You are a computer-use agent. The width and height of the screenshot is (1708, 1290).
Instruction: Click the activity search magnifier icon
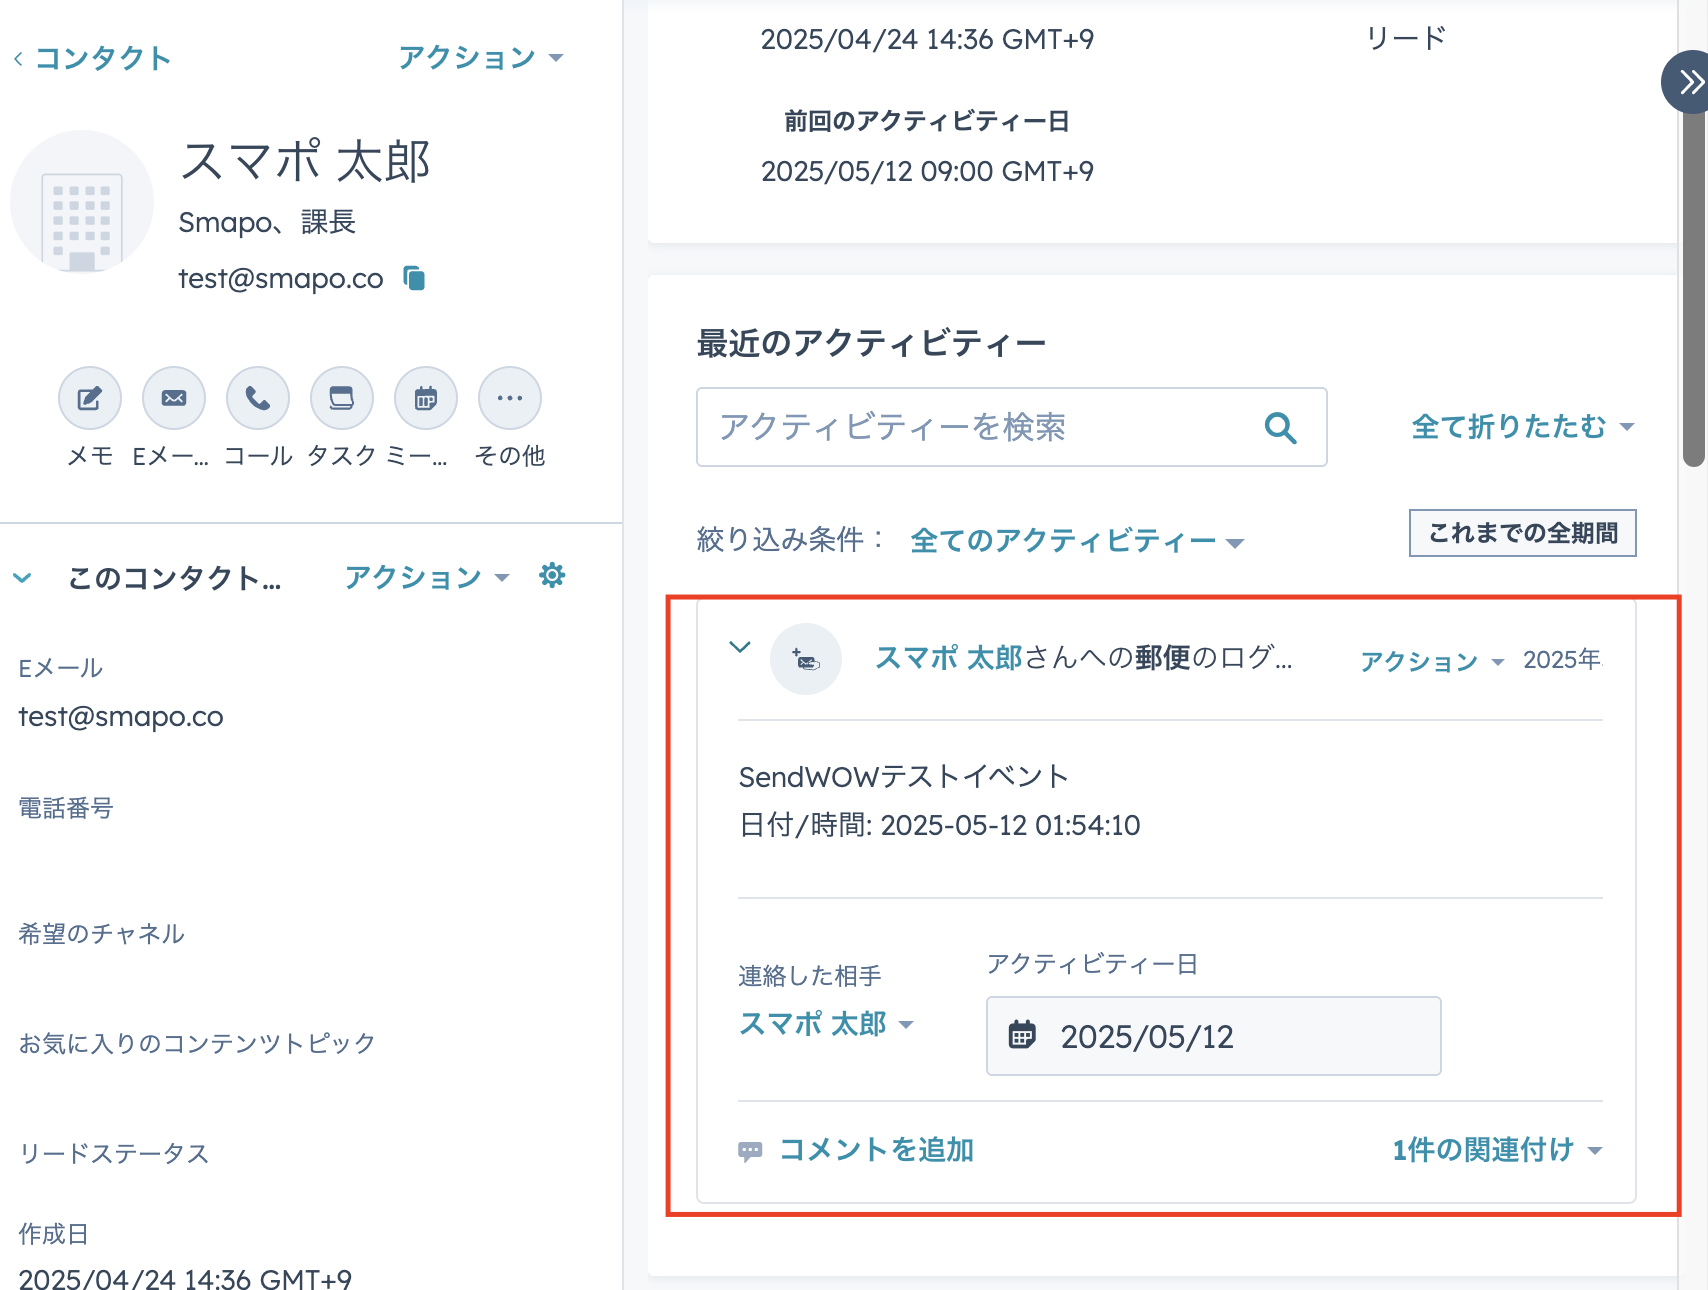1280,428
